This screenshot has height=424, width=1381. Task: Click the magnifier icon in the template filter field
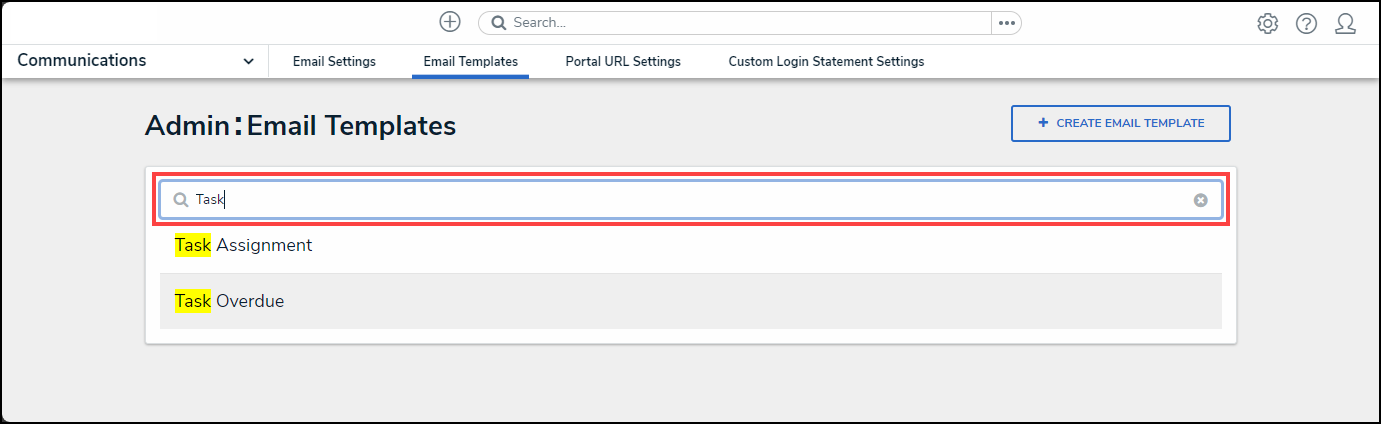(x=181, y=200)
